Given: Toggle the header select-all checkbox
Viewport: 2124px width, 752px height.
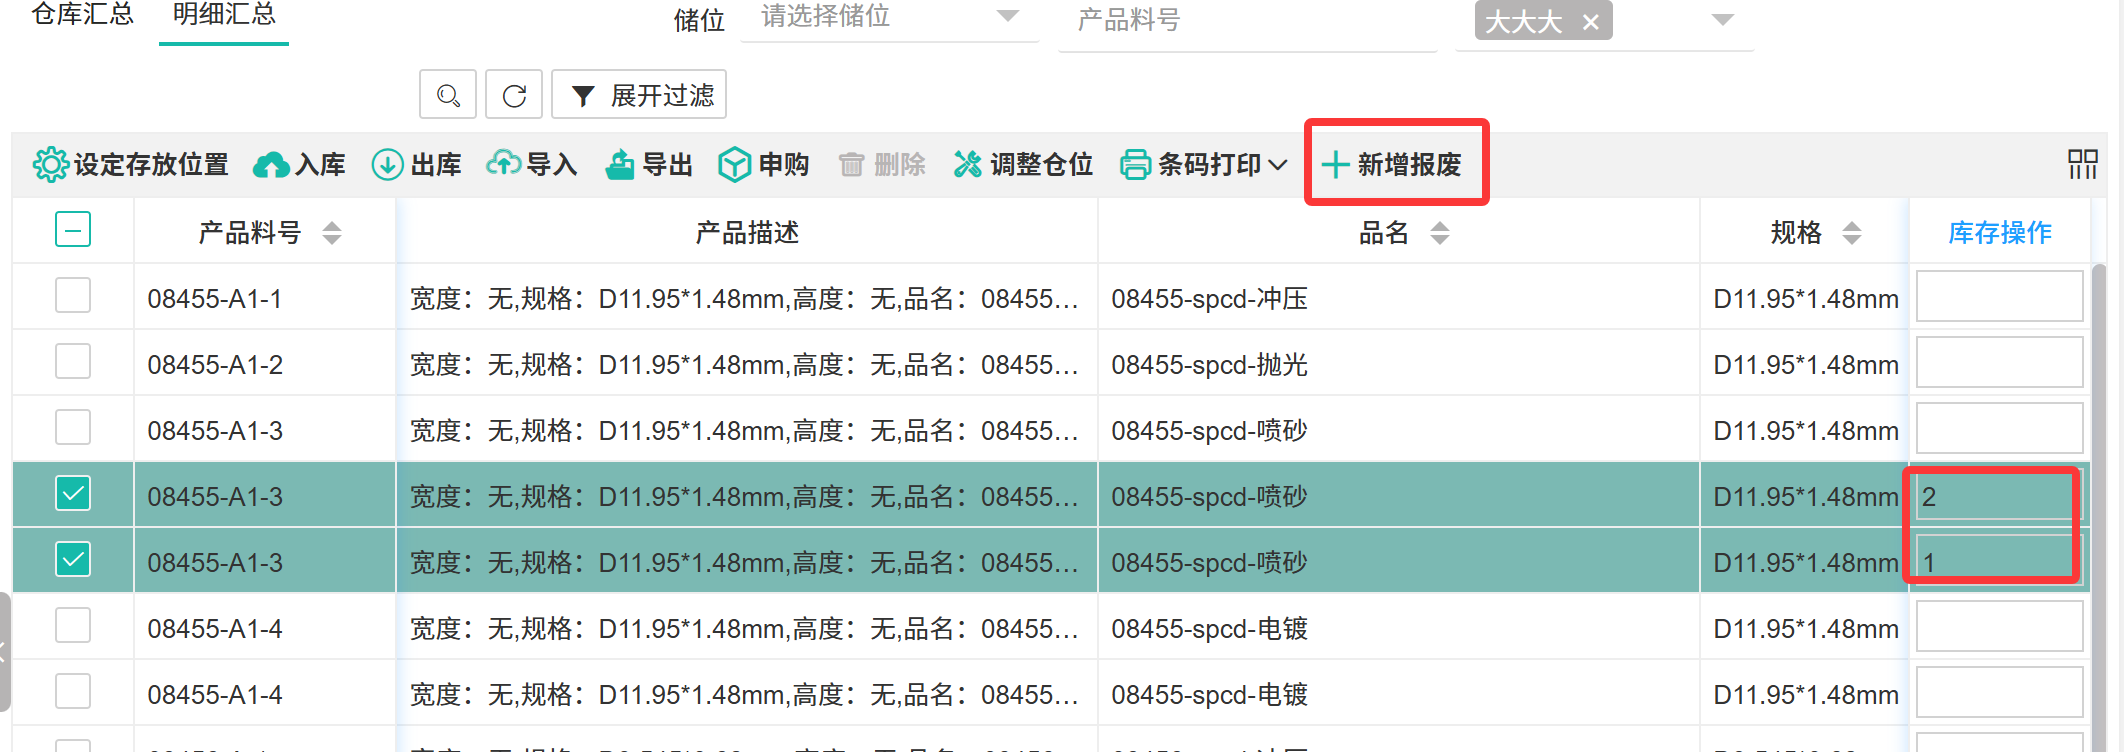Looking at the screenshot, I should click(x=73, y=230).
